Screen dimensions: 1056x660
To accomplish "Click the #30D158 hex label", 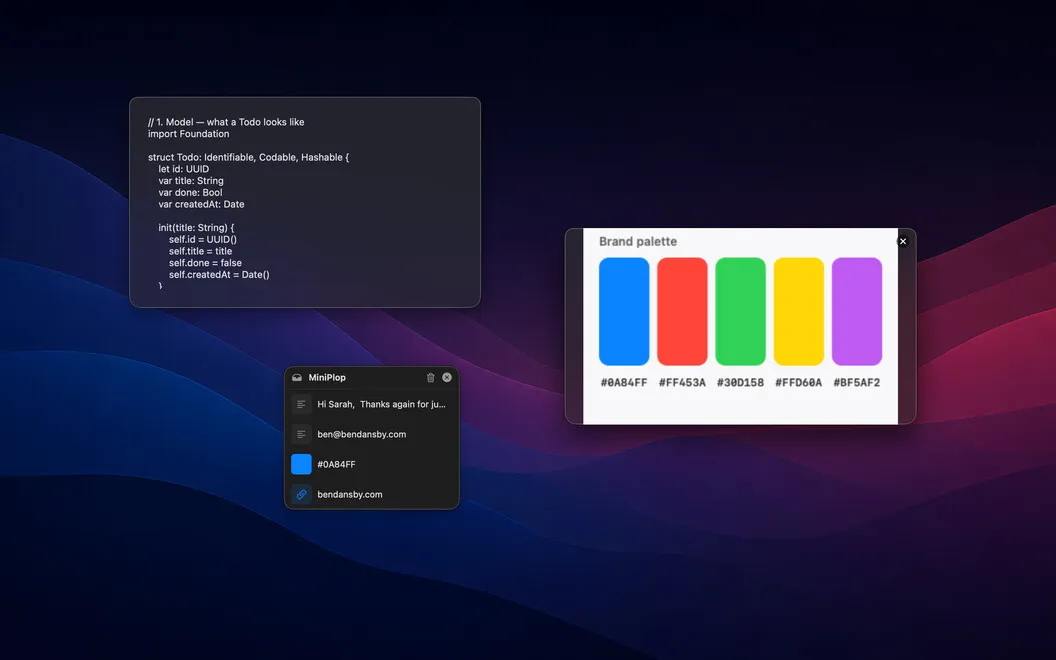I will pos(740,383).
